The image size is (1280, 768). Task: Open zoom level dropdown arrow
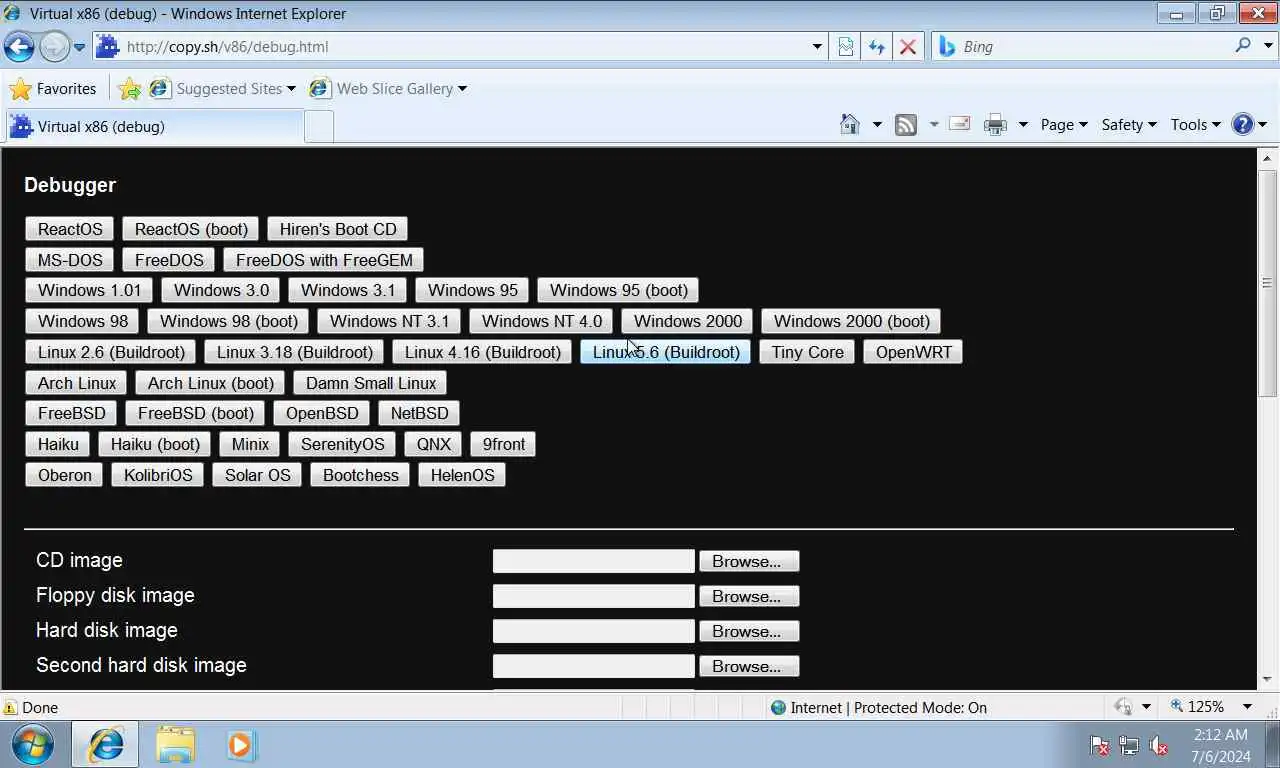(1248, 707)
